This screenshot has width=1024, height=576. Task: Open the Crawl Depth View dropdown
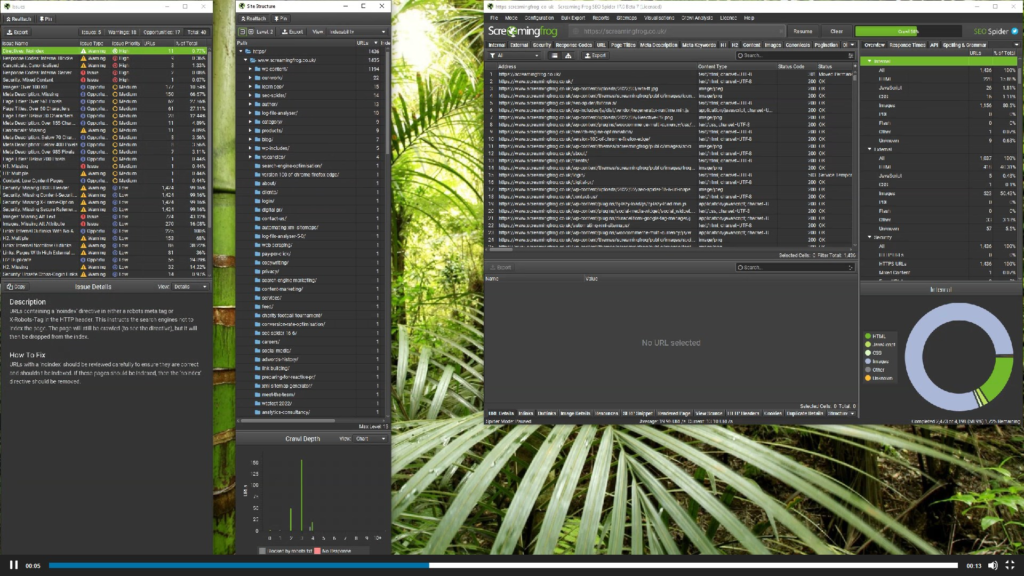(x=370, y=439)
